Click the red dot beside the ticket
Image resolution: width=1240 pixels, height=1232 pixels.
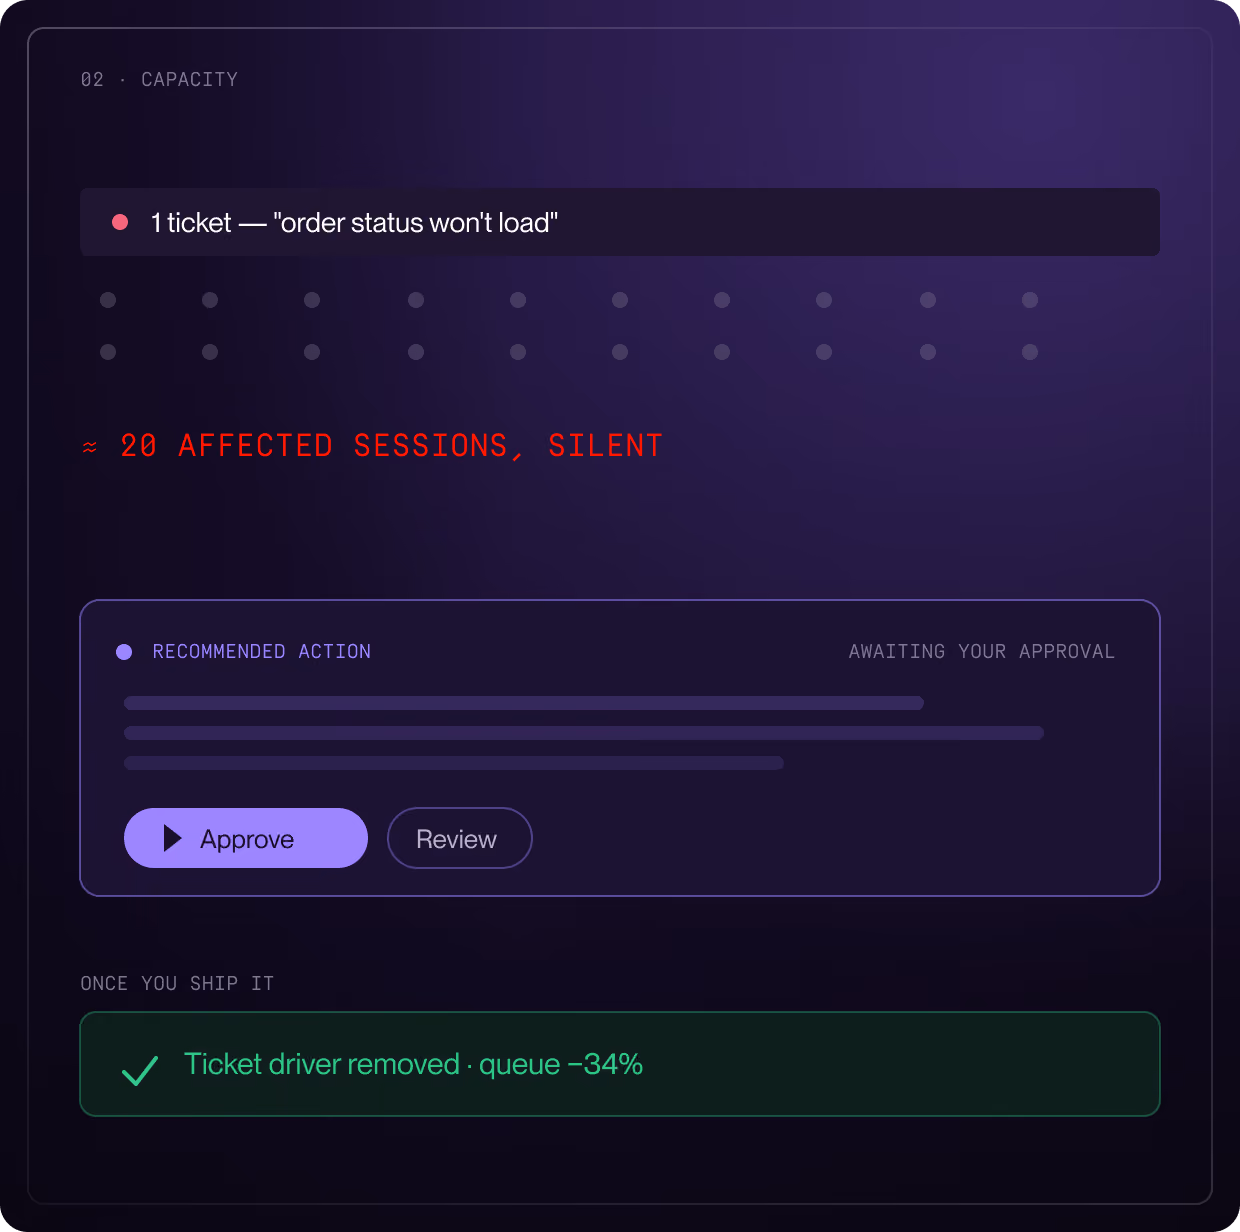pos(120,222)
